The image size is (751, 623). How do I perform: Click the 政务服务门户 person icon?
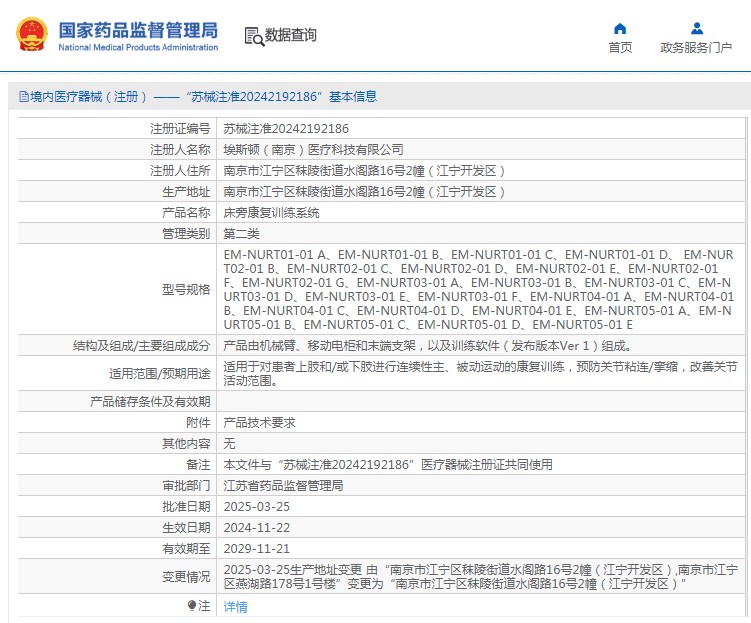tap(696, 28)
